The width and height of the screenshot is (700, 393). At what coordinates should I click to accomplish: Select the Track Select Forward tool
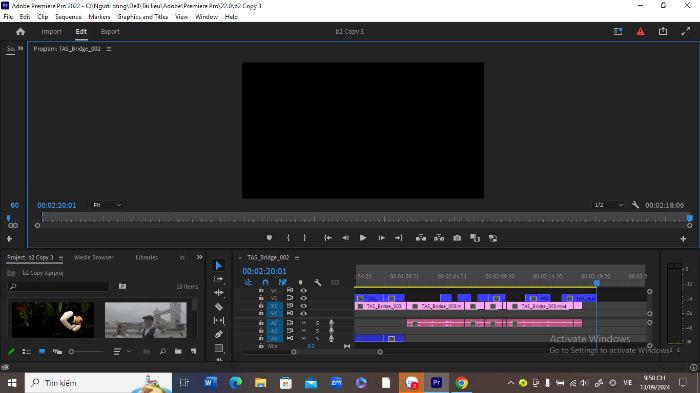coord(219,279)
